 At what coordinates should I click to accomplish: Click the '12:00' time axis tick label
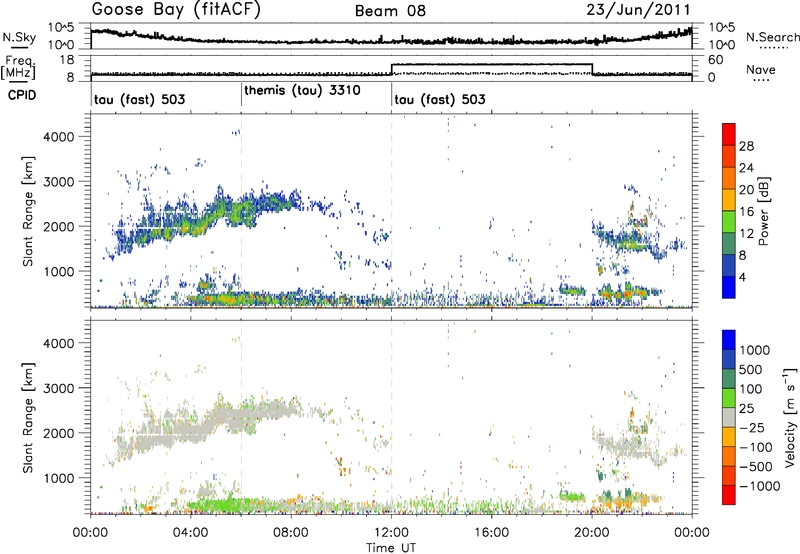pyautogui.click(x=391, y=533)
